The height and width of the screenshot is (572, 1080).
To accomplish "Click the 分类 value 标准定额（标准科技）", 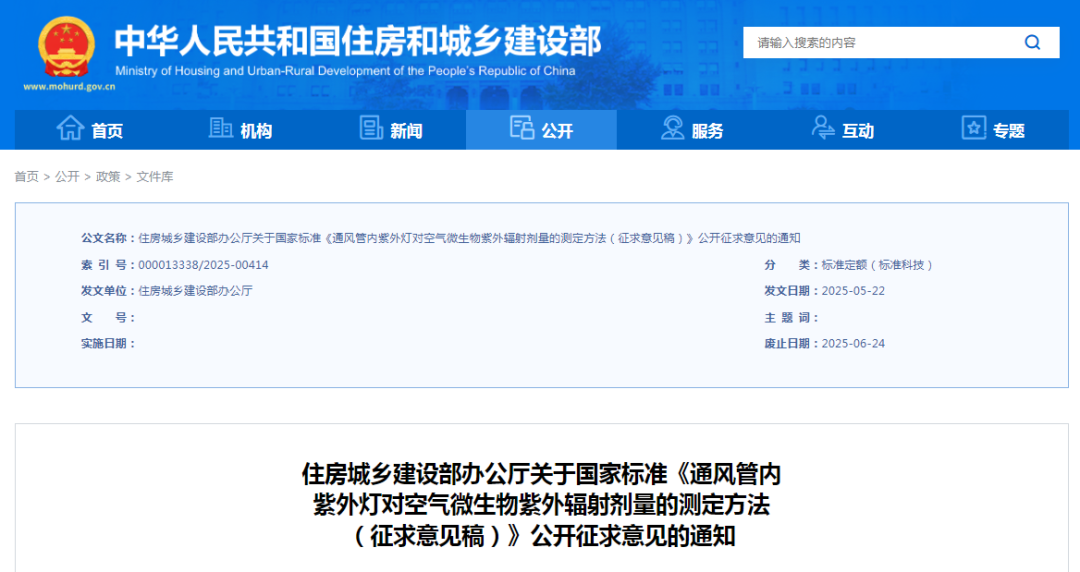I will click(x=878, y=265).
